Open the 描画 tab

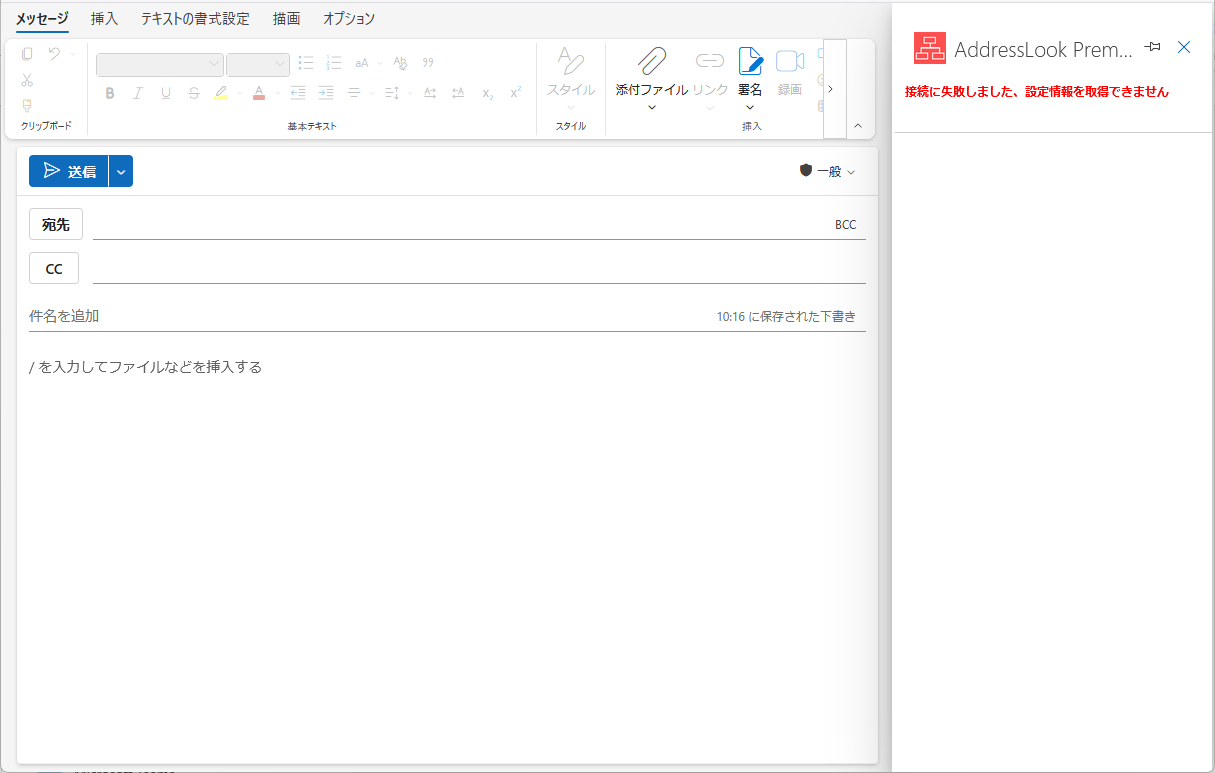click(x=286, y=19)
